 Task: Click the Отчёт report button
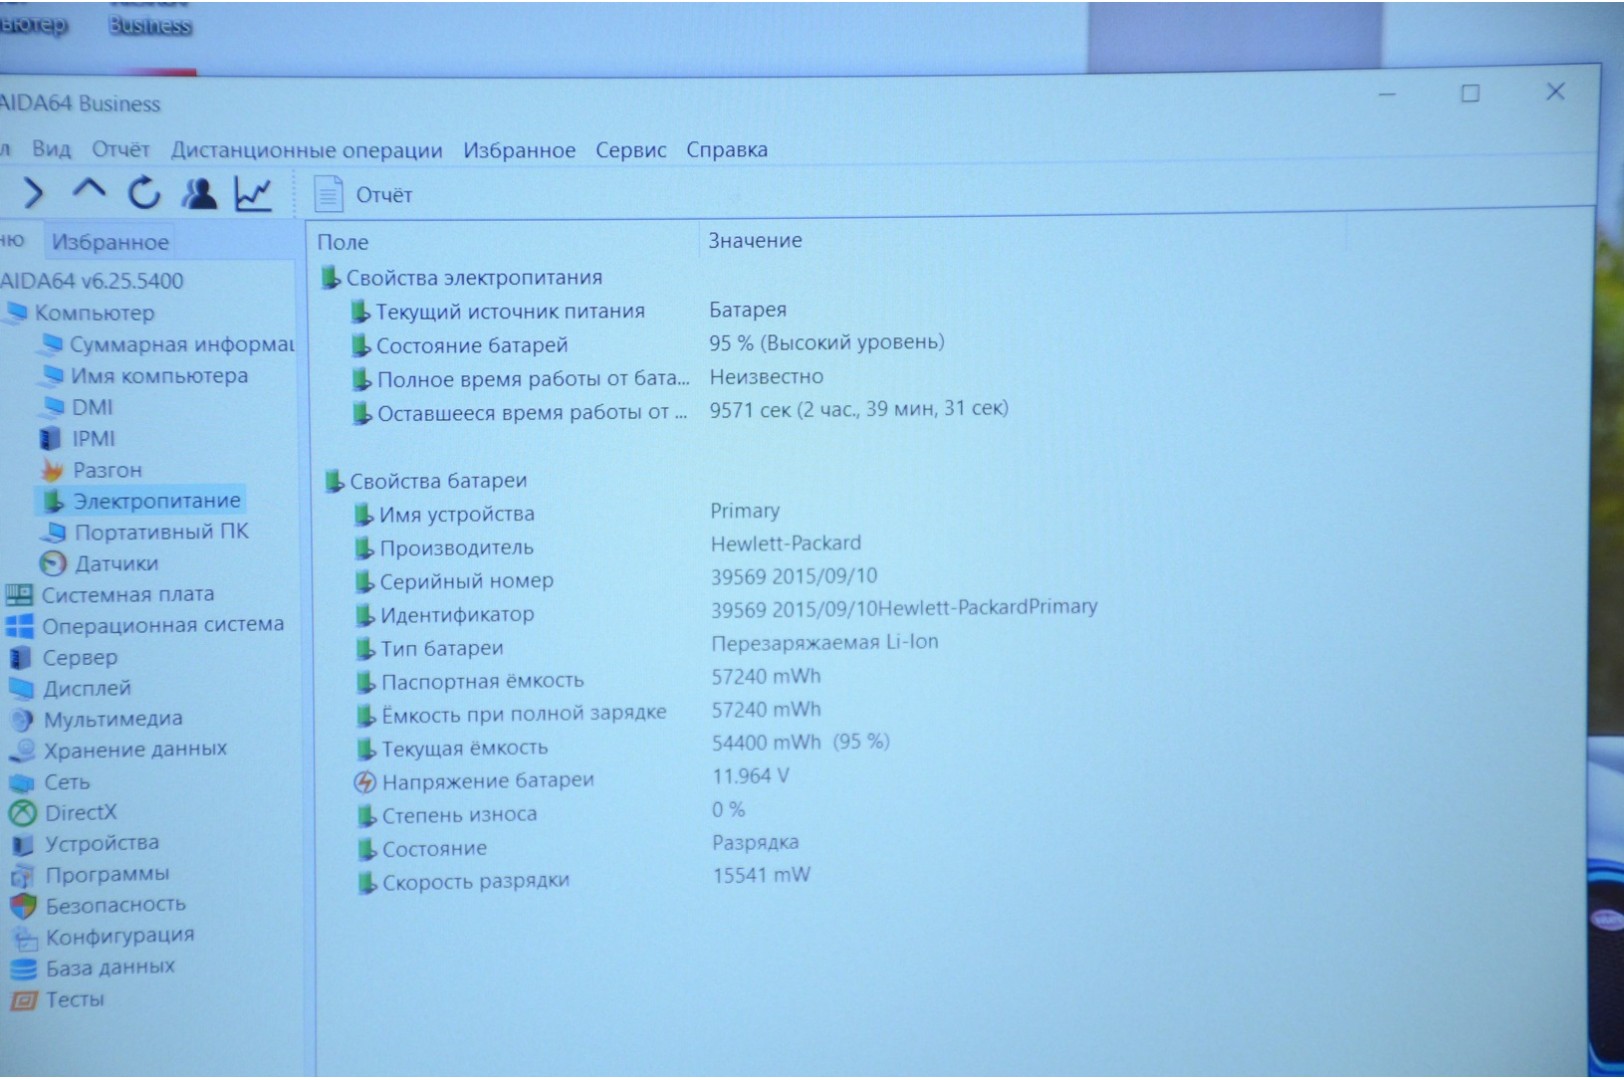(364, 195)
